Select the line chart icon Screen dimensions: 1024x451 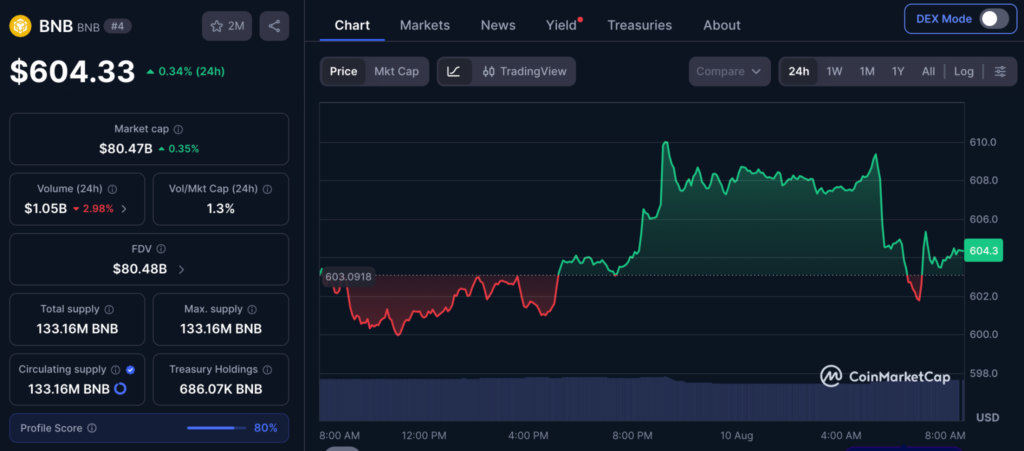[x=454, y=72]
